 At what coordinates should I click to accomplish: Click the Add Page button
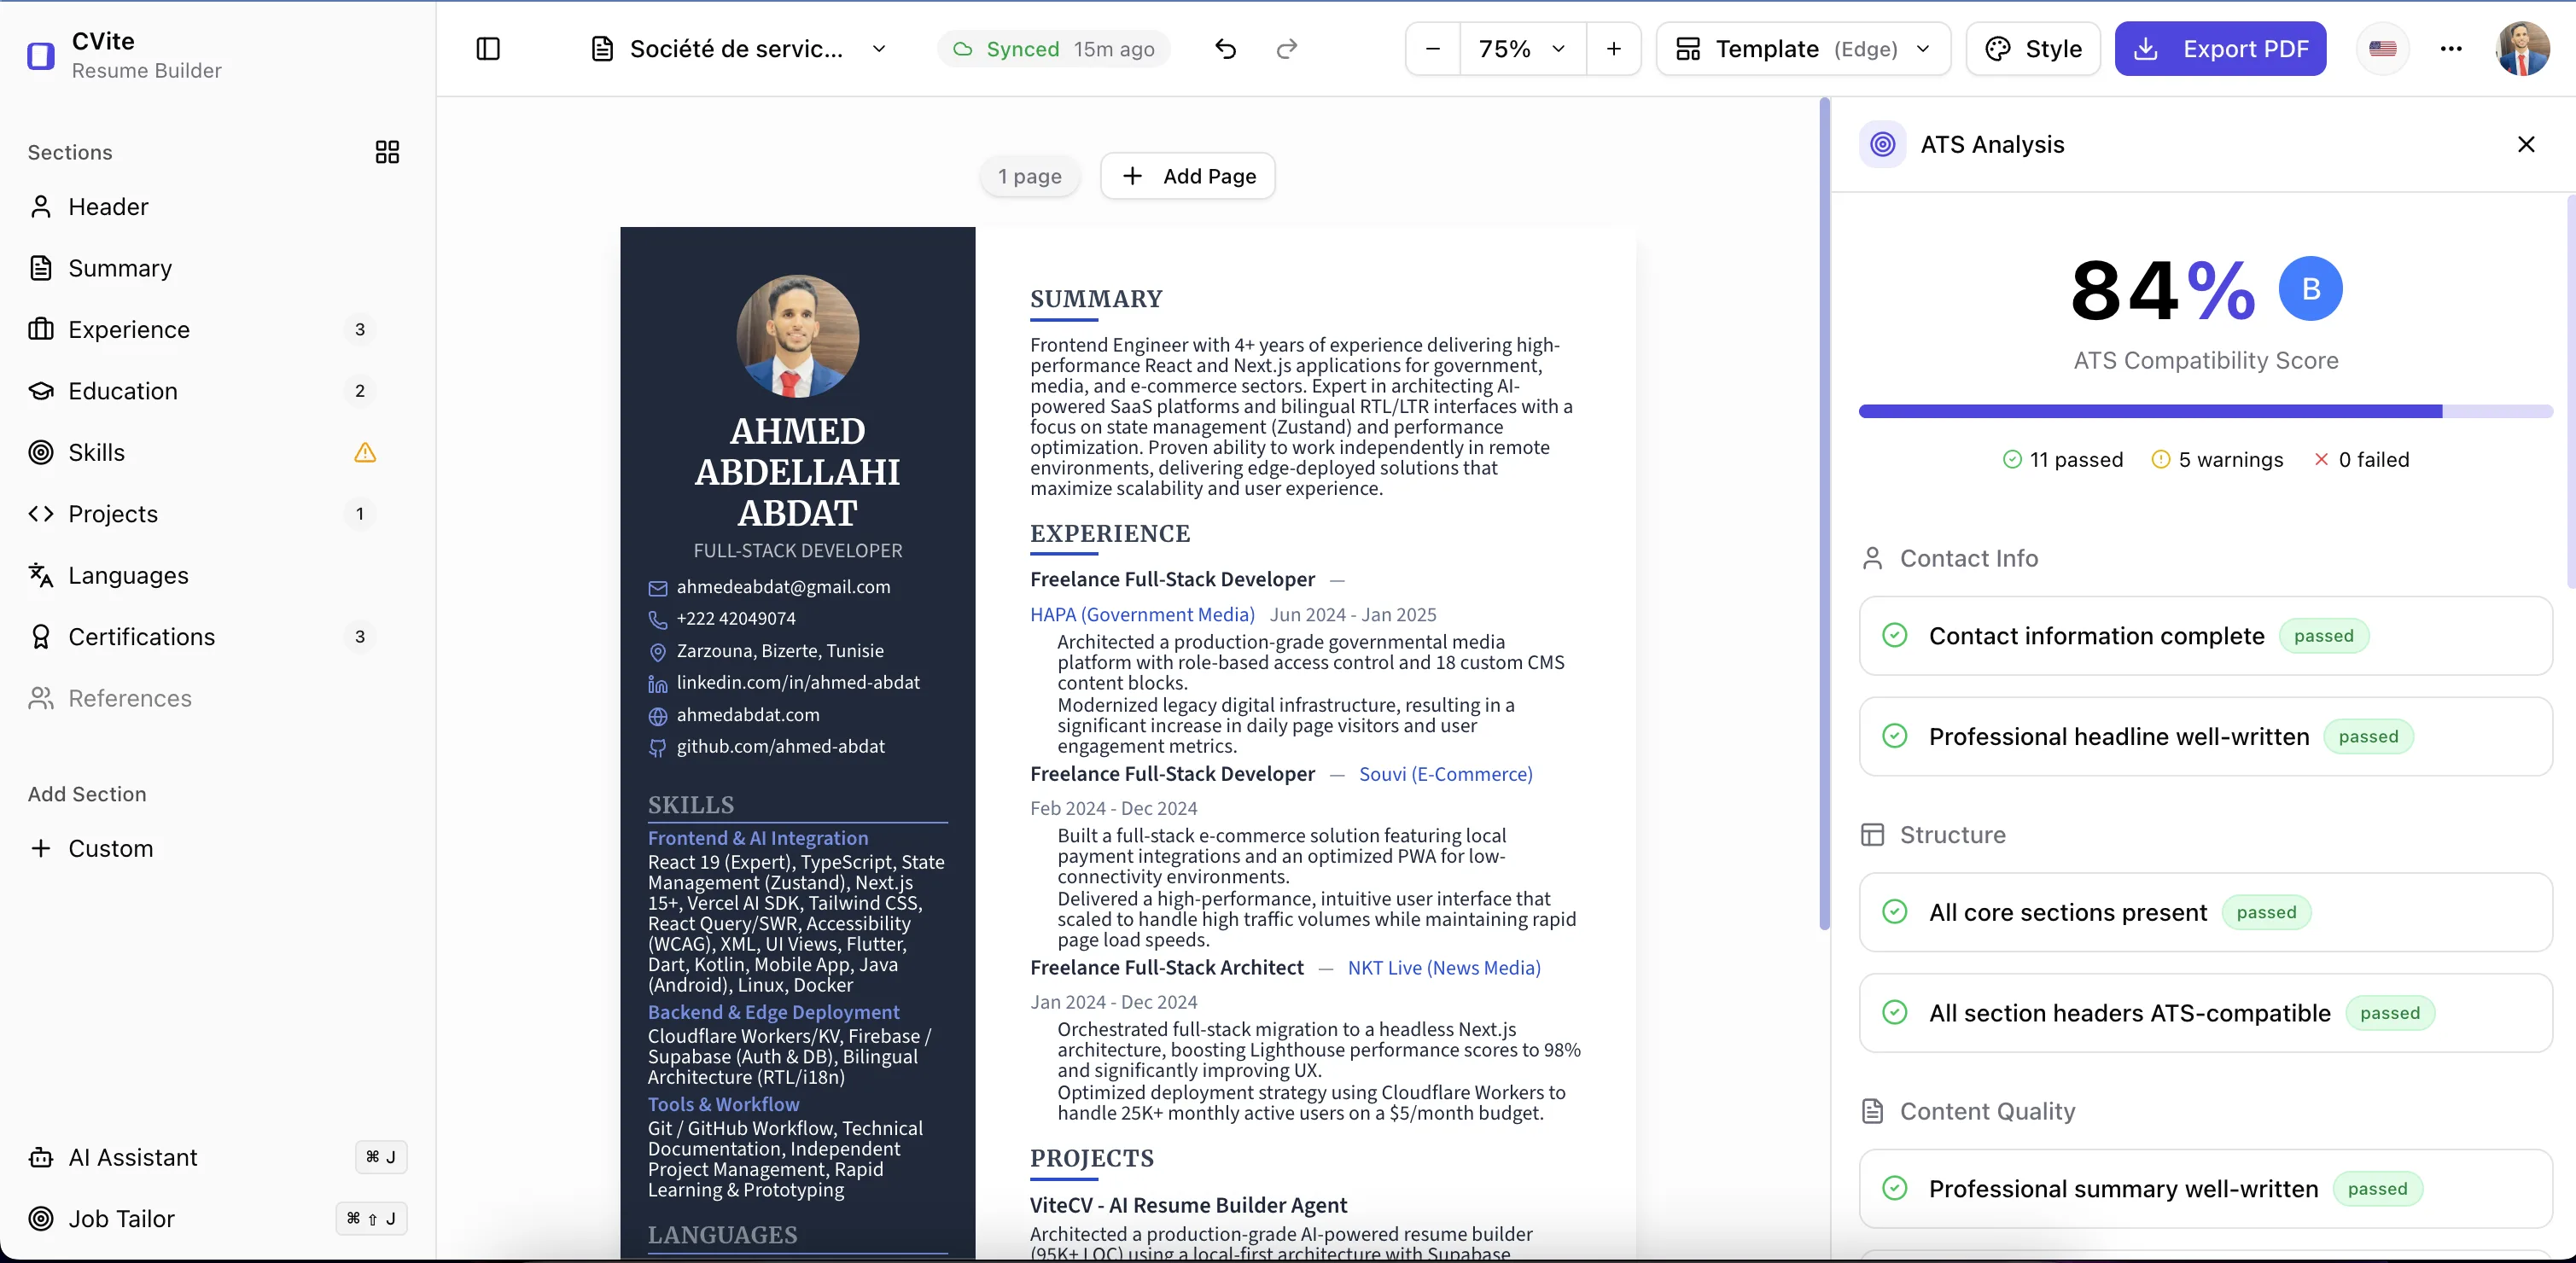pyautogui.click(x=1187, y=175)
